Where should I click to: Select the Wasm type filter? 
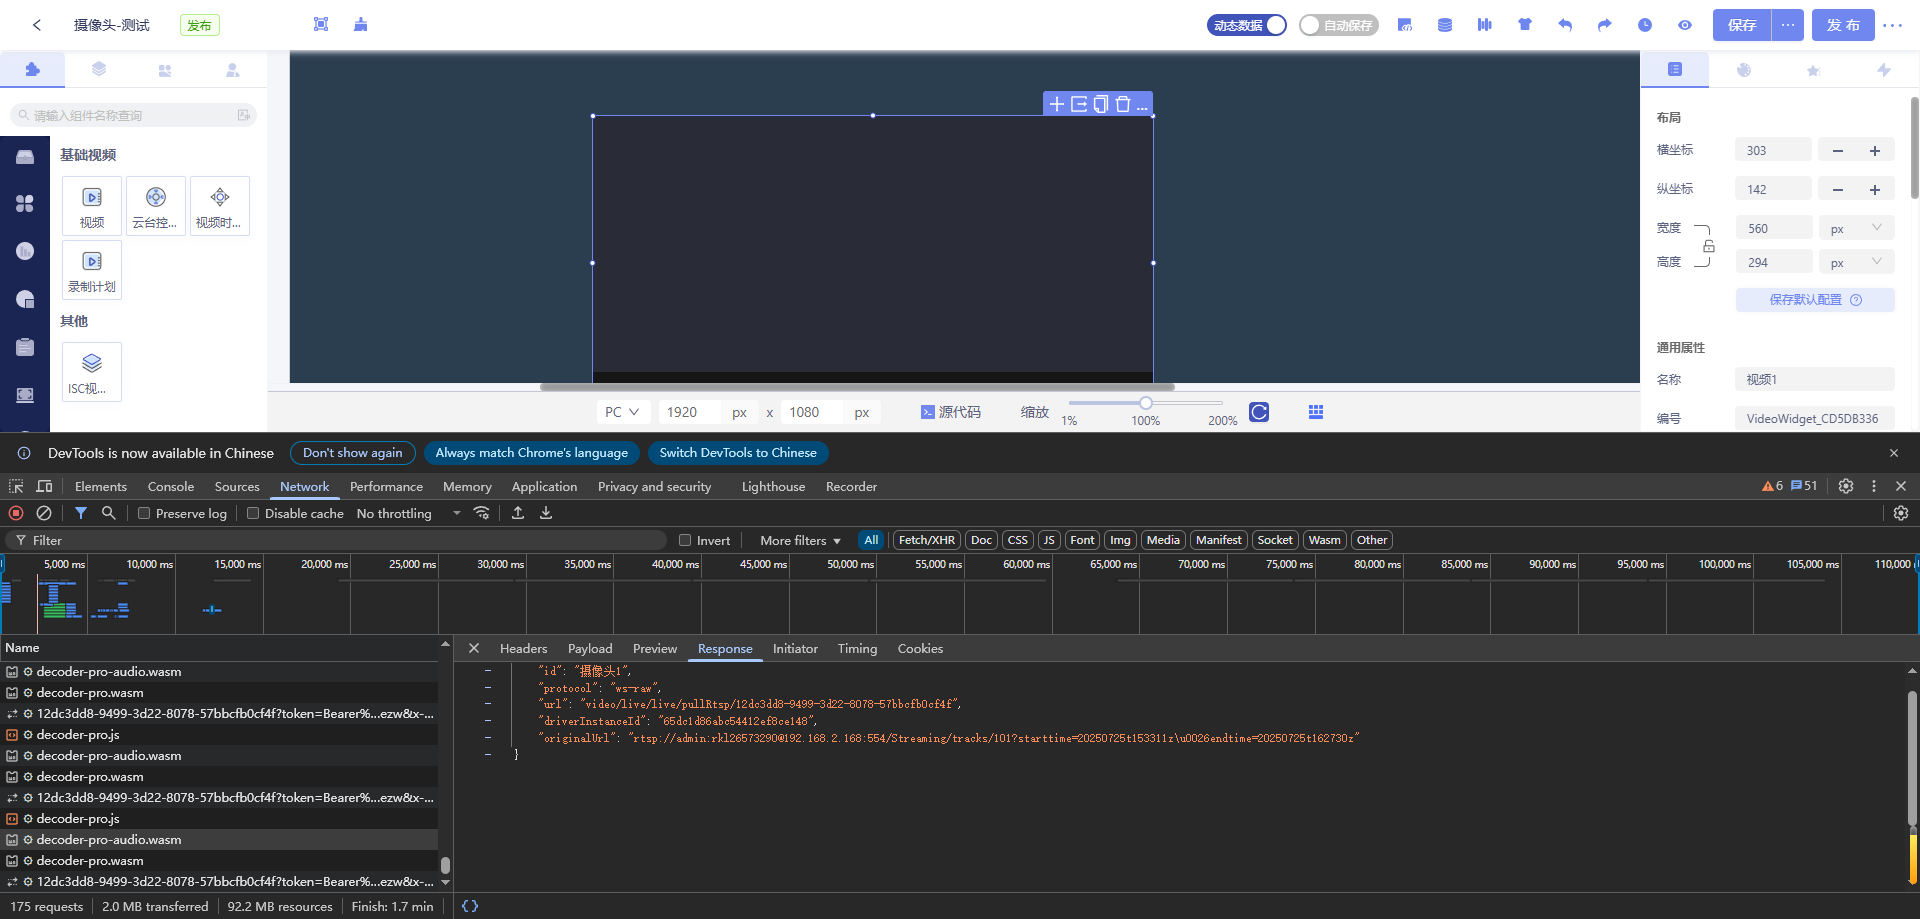tap(1324, 540)
